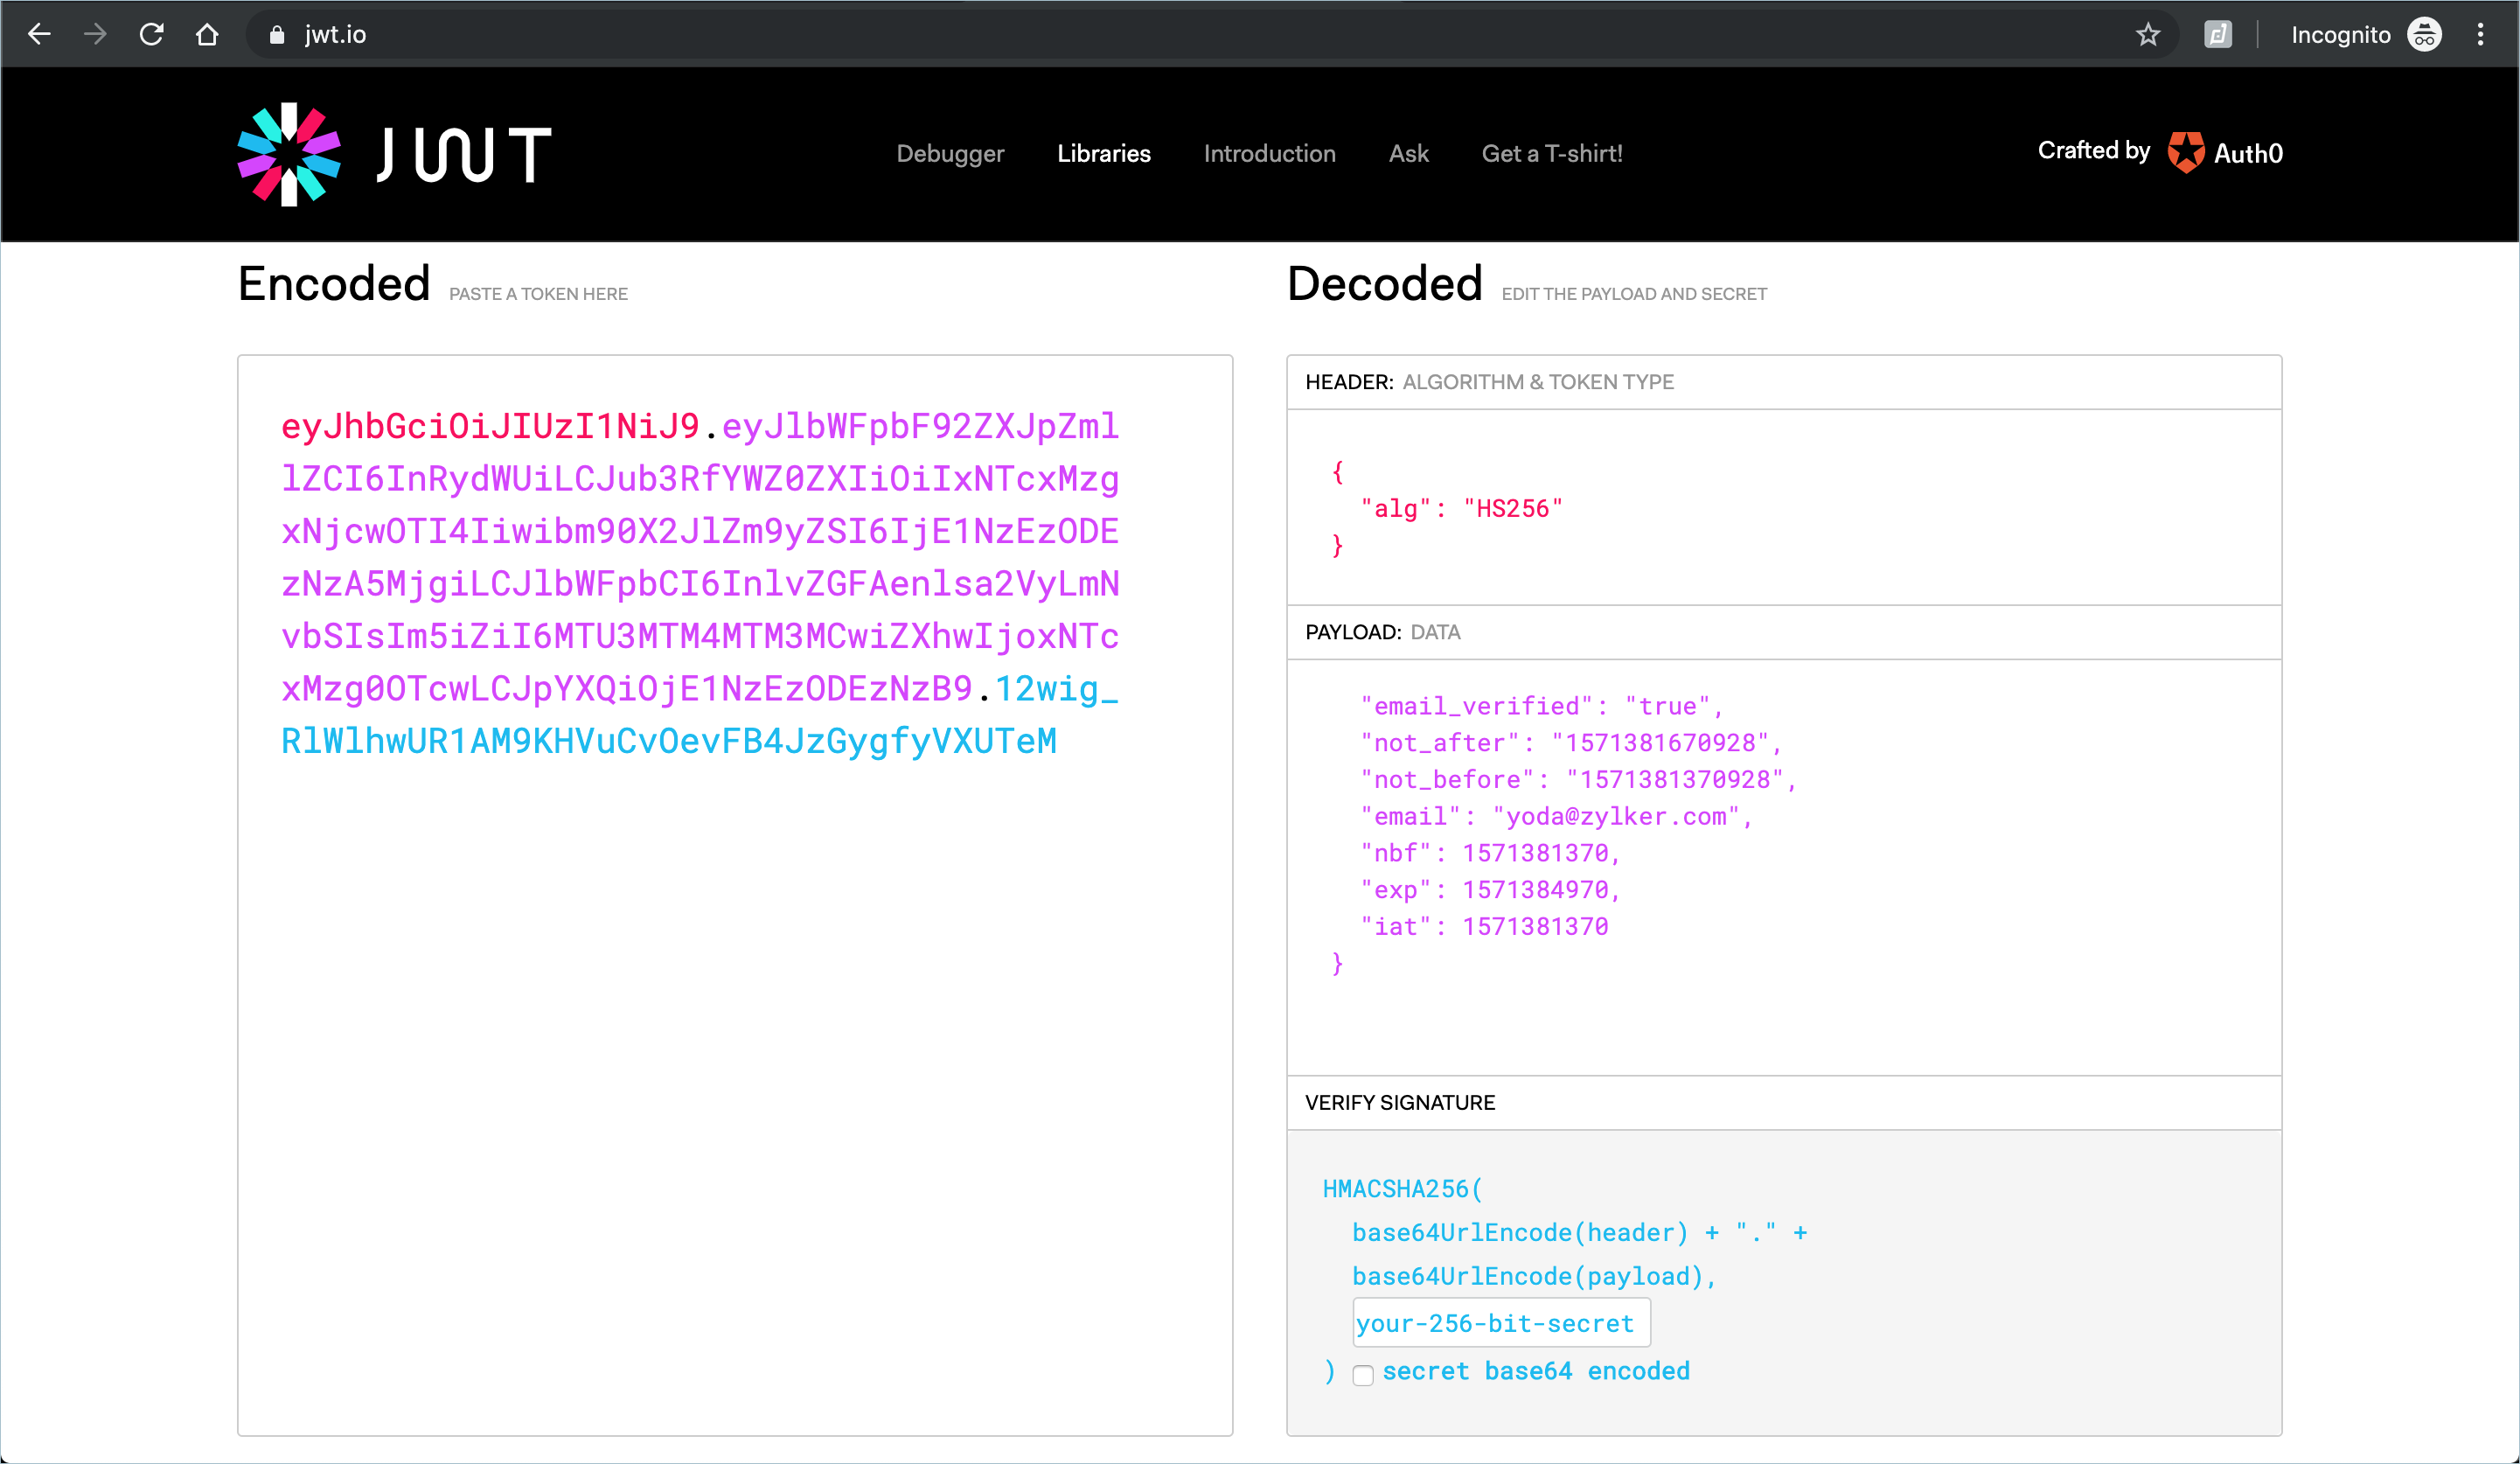
Task: Open the Chrome three-dot menu
Action: coord(2480,35)
